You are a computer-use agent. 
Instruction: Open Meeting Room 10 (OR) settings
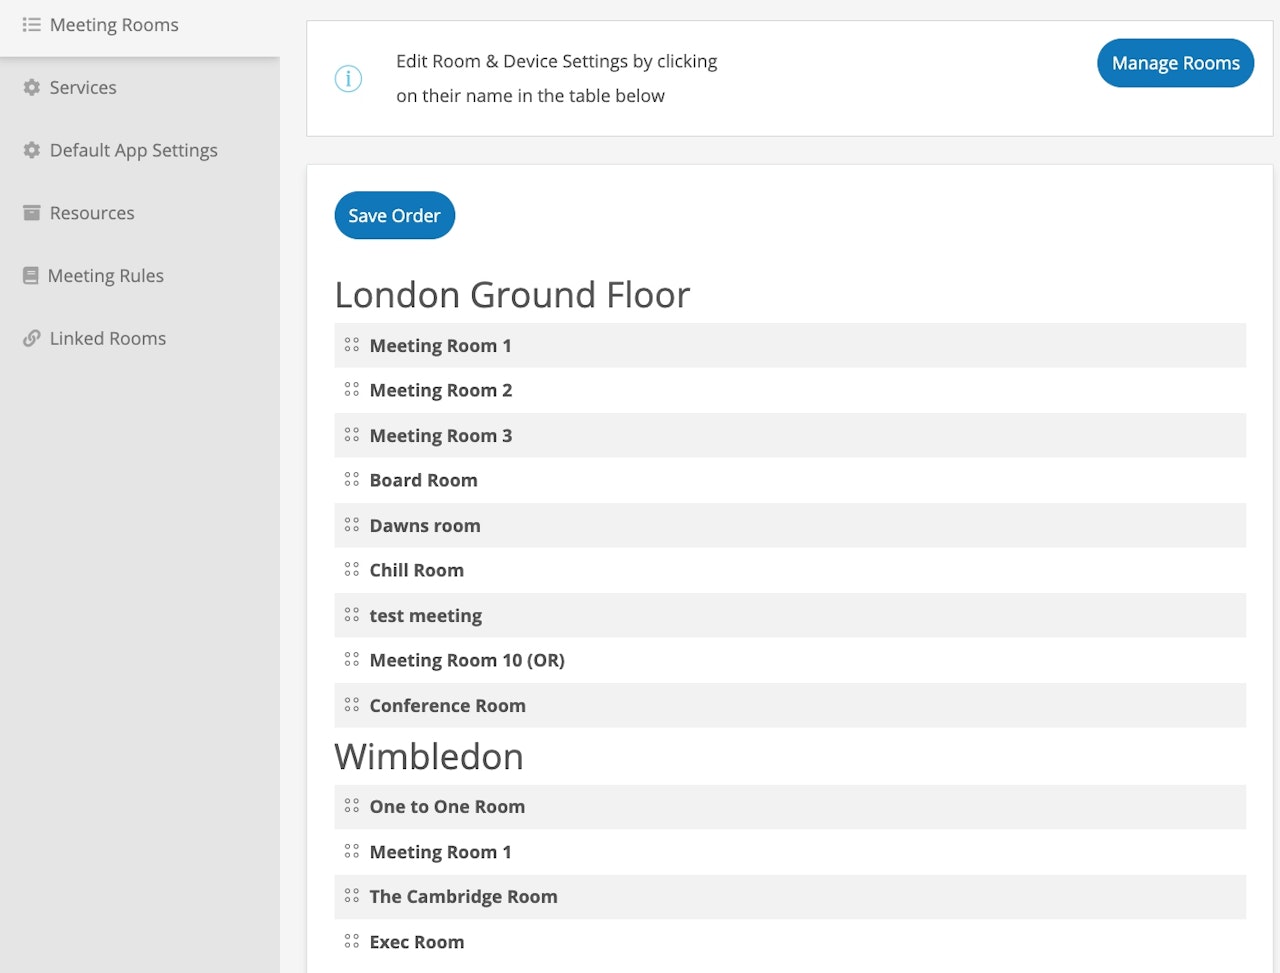pyautogui.click(x=467, y=660)
